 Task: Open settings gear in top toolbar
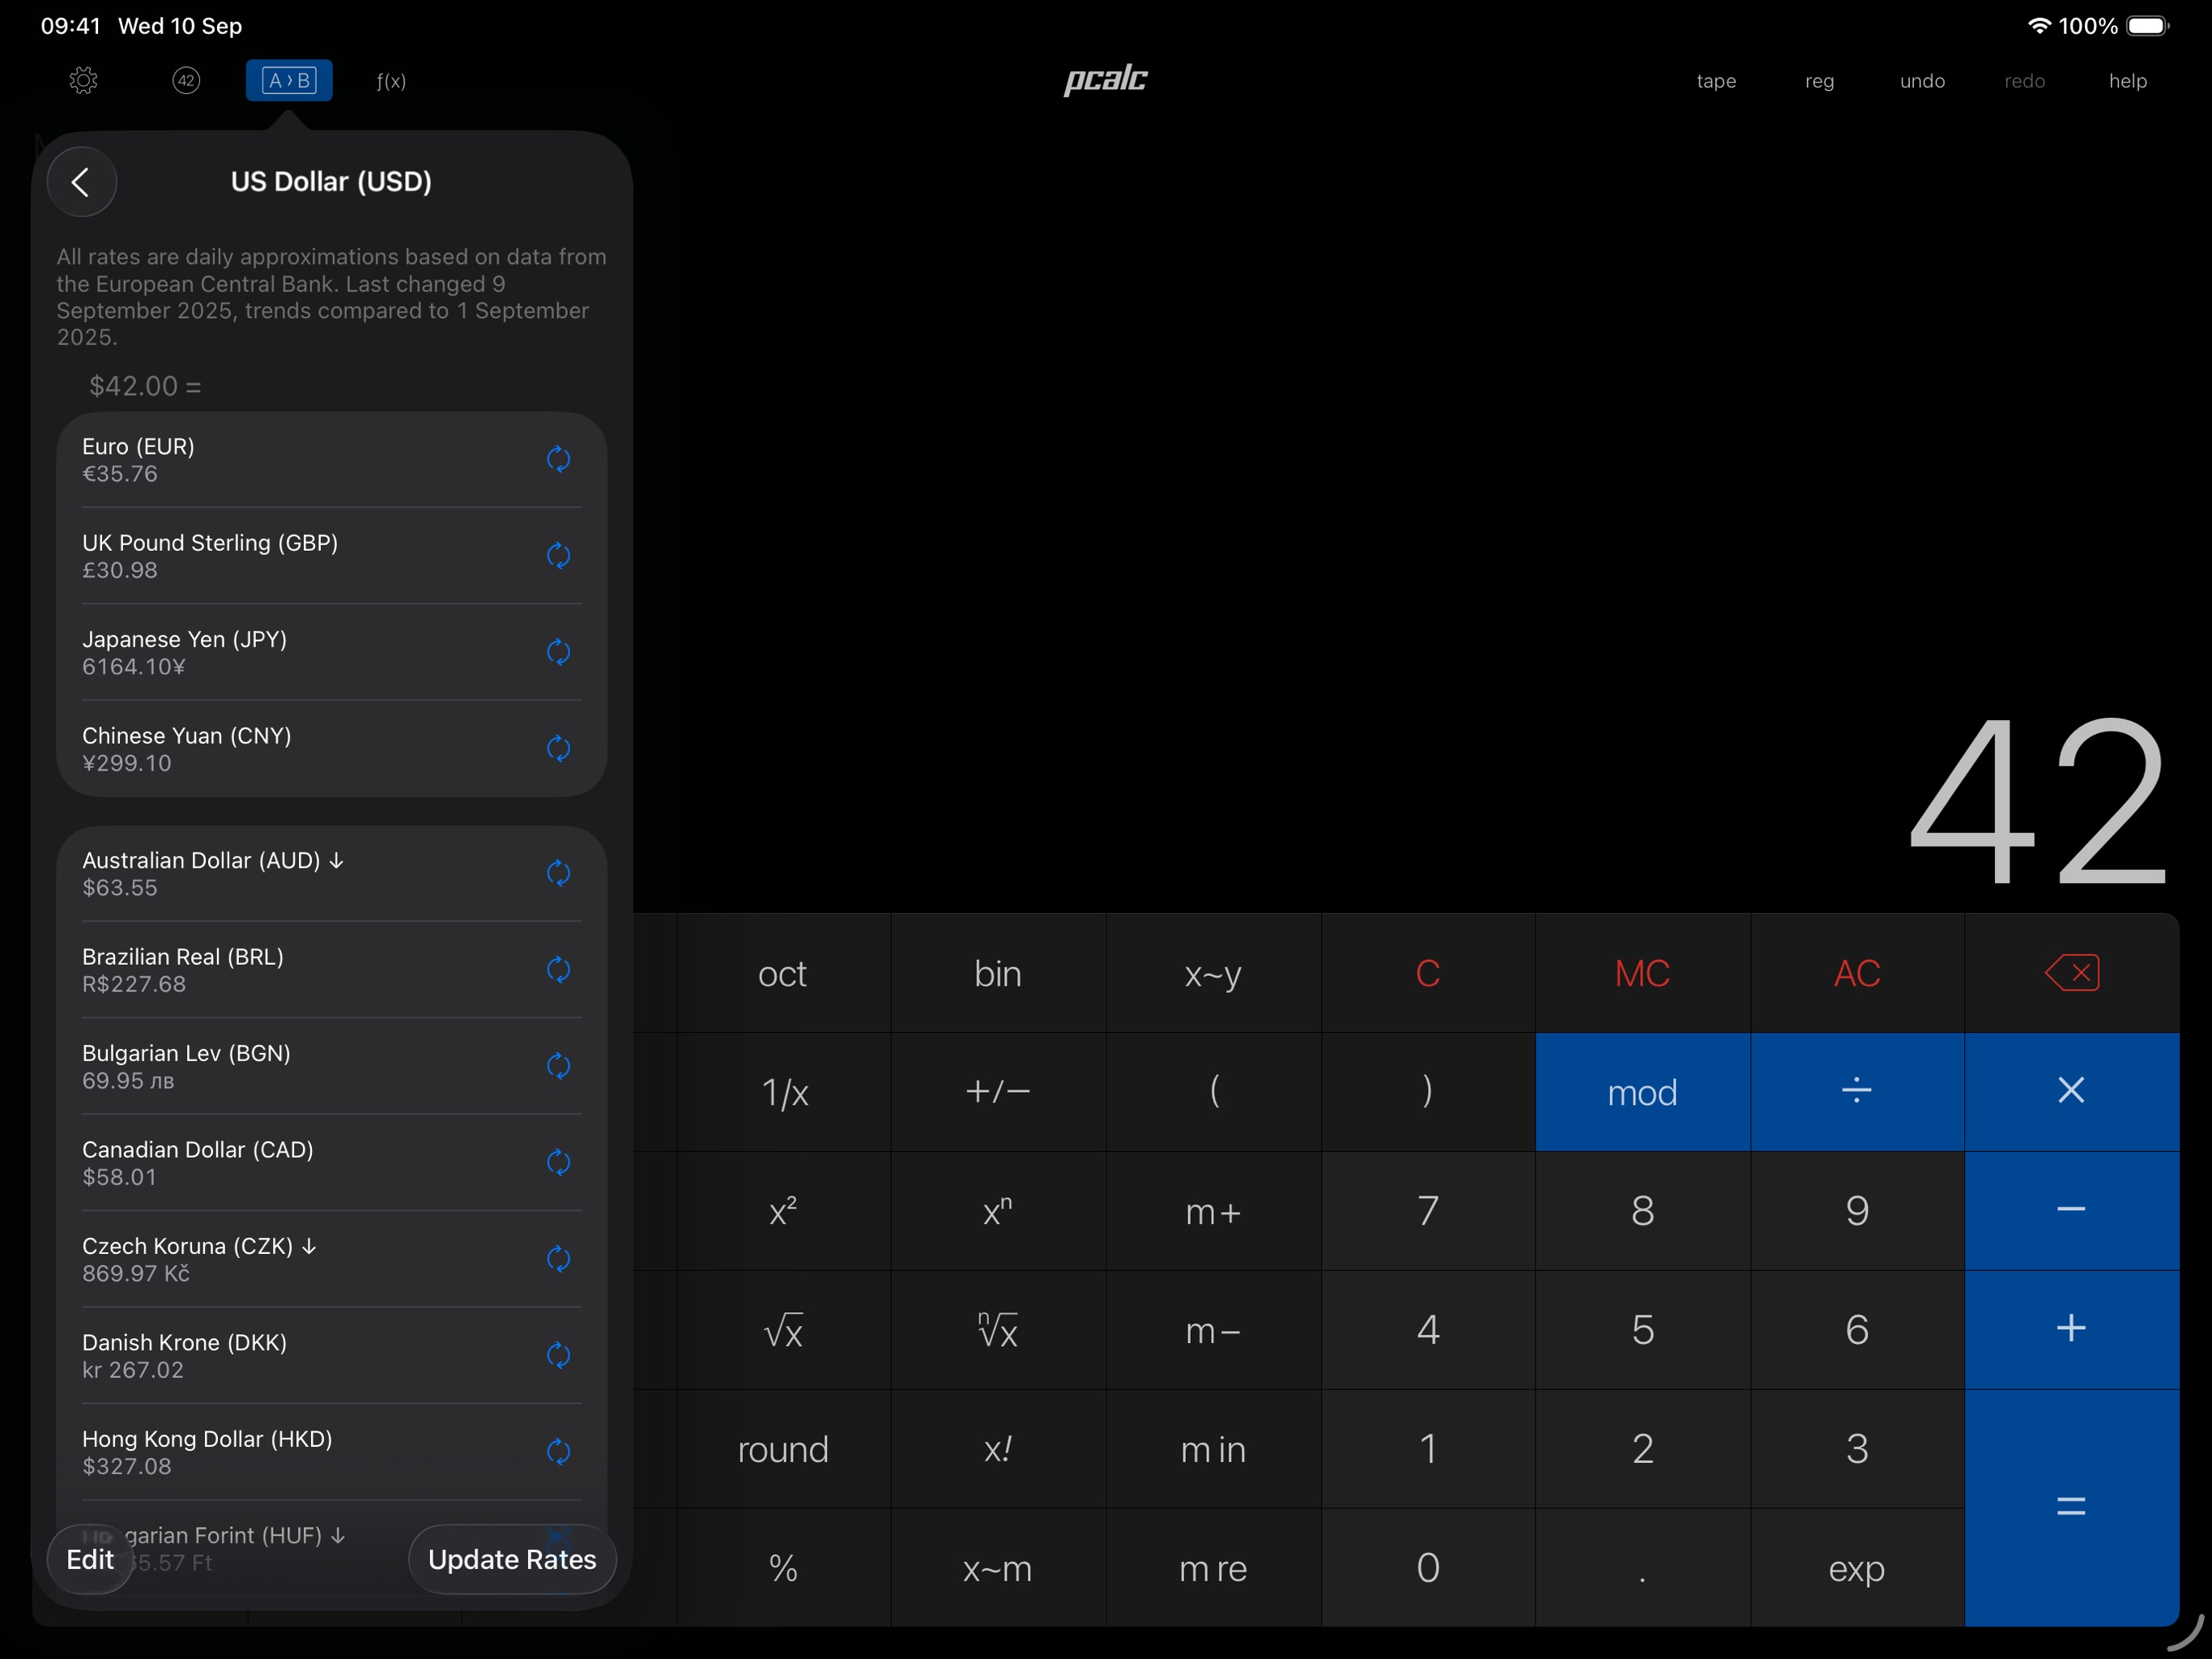click(x=83, y=80)
